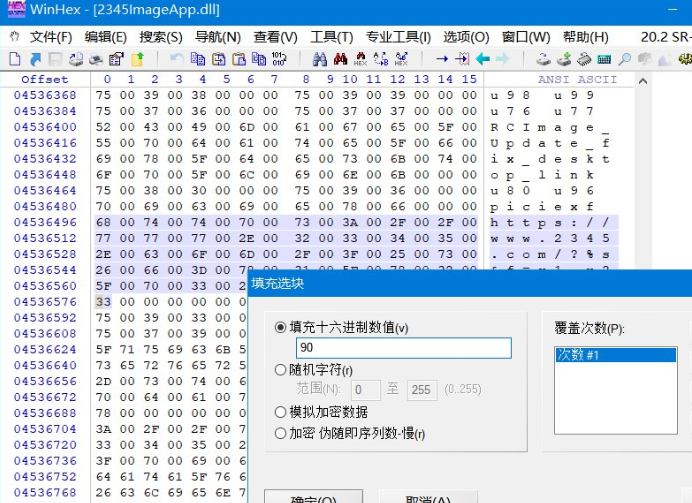Open the 查看(V) menu

(x=275, y=37)
